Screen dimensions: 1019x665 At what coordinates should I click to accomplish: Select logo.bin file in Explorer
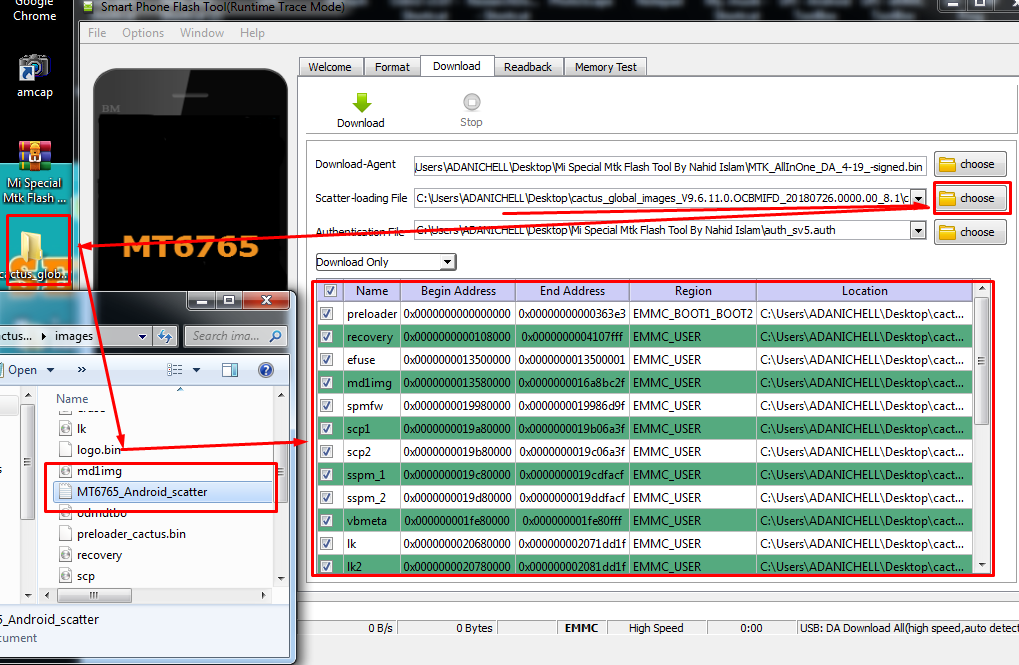(x=99, y=450)
